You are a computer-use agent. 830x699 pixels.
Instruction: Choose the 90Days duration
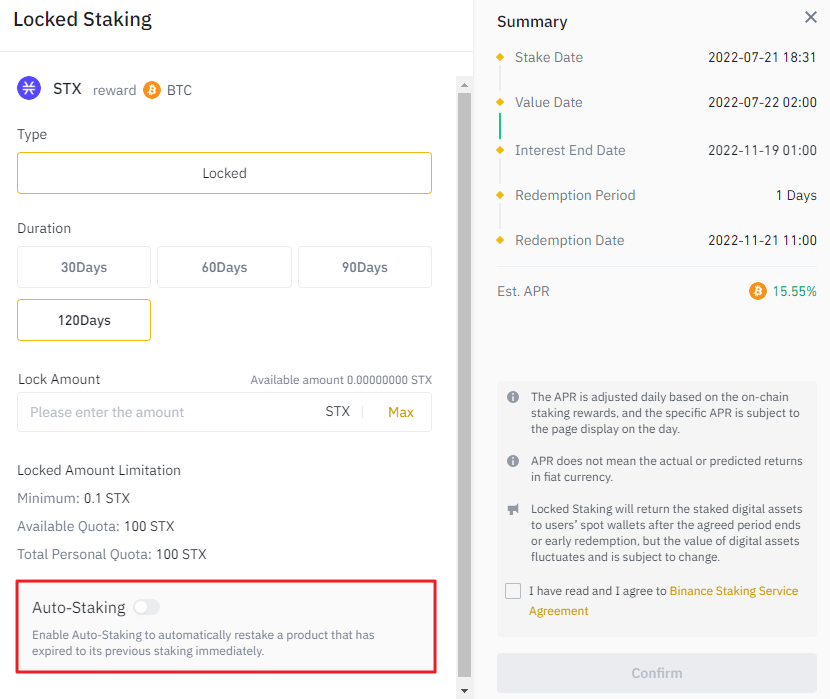(x=364, y=267)
